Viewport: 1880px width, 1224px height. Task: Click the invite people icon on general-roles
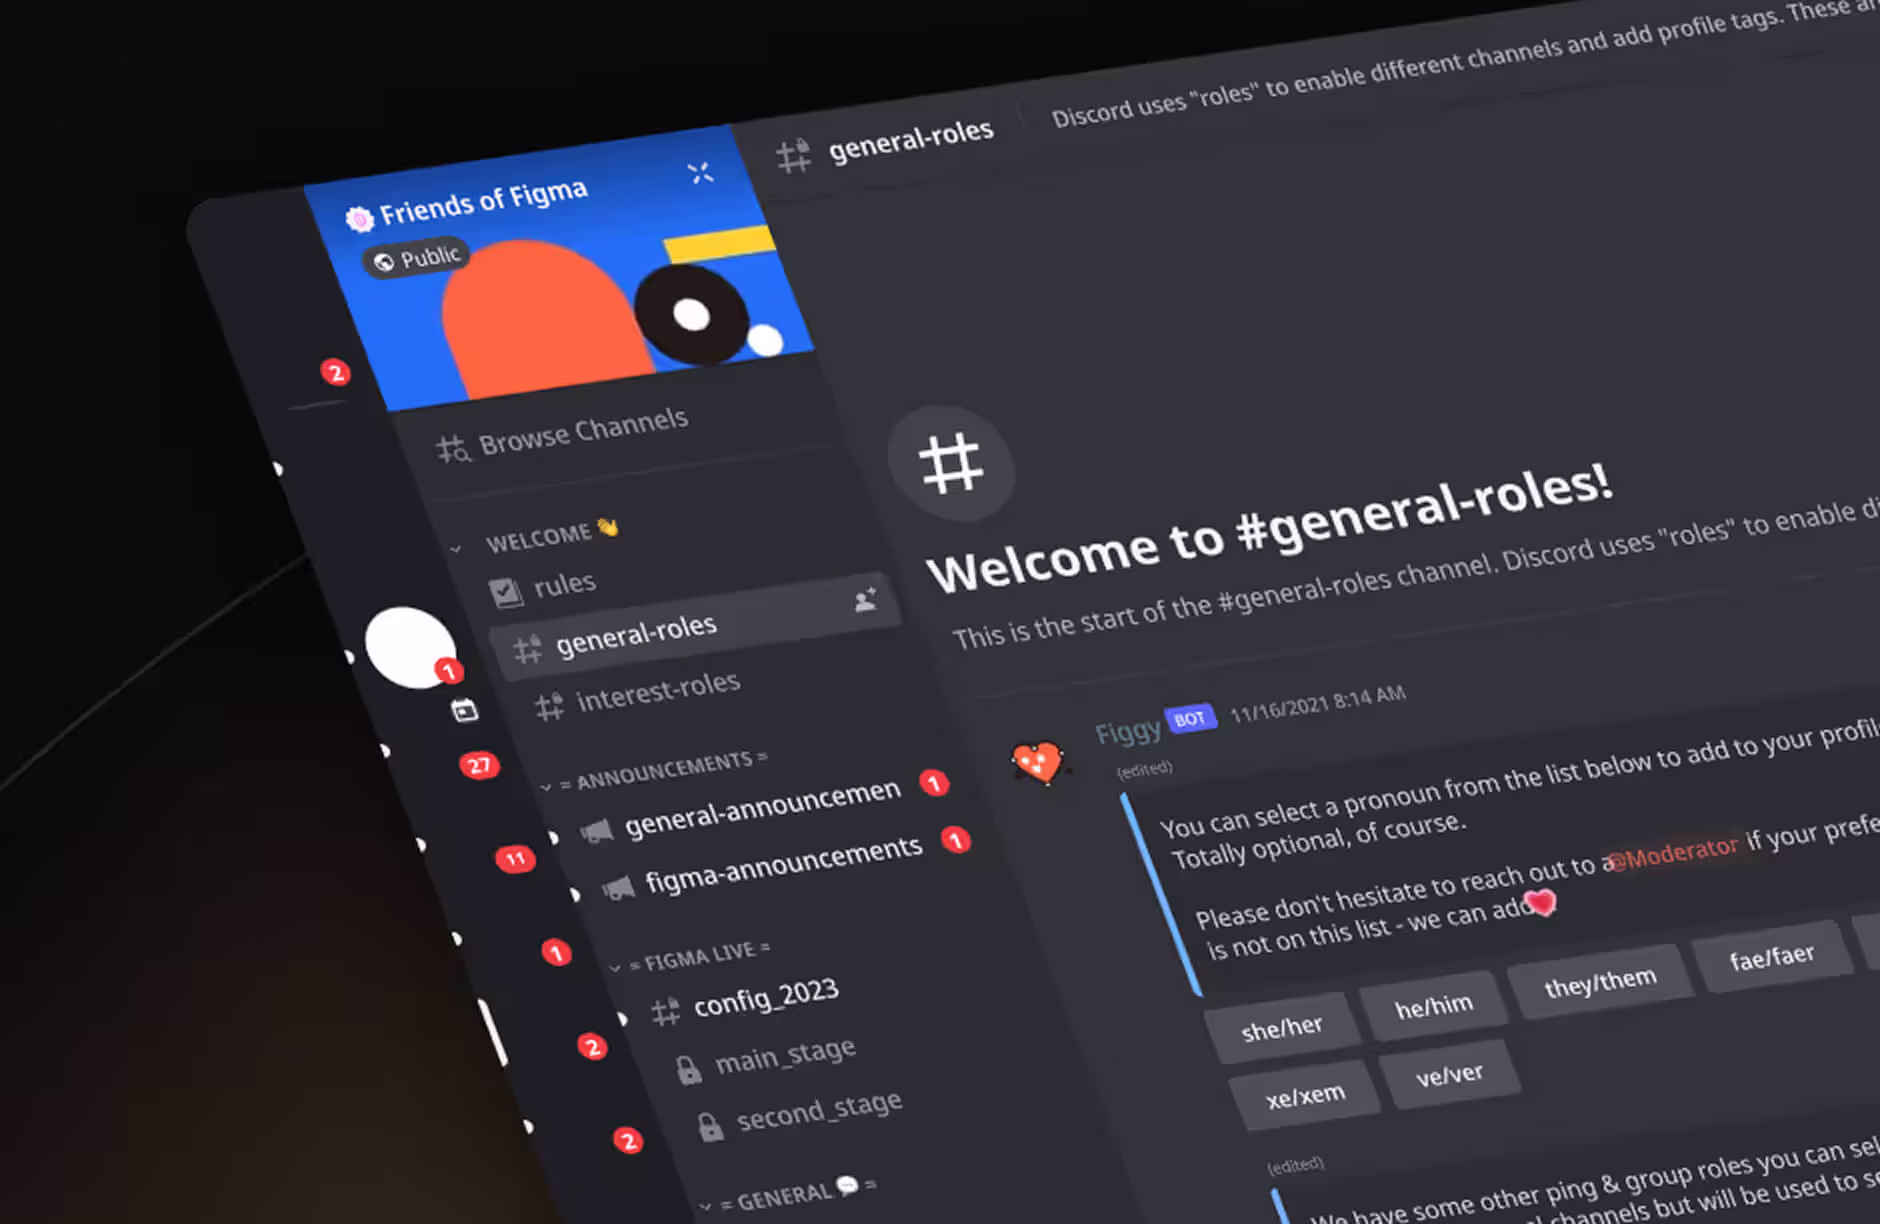pos(865,599)
